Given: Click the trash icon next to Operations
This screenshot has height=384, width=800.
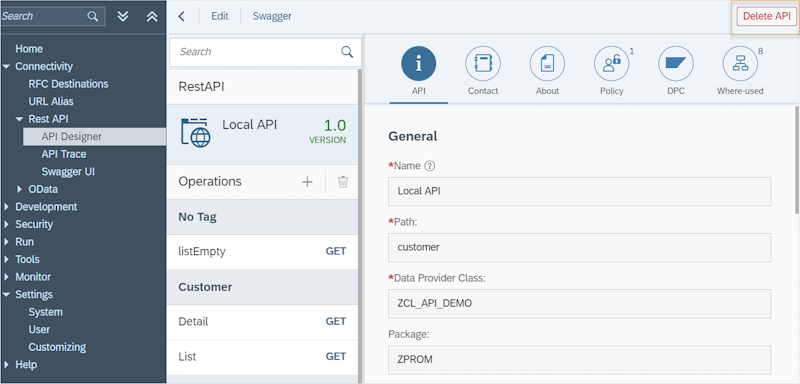Looking at the screenshot, I should click(343, 182).
